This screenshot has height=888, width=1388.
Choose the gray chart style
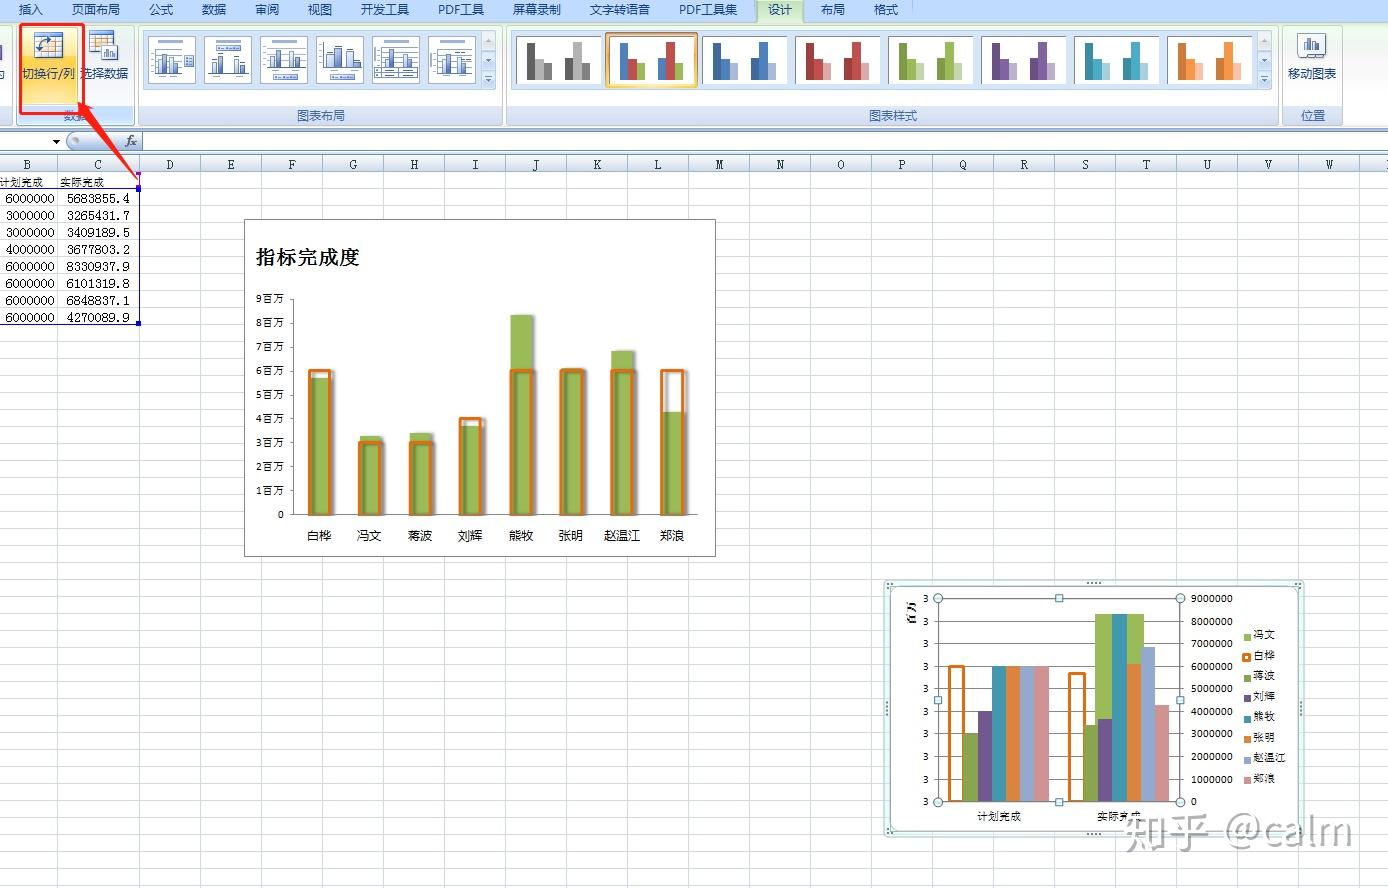(558, 60)
